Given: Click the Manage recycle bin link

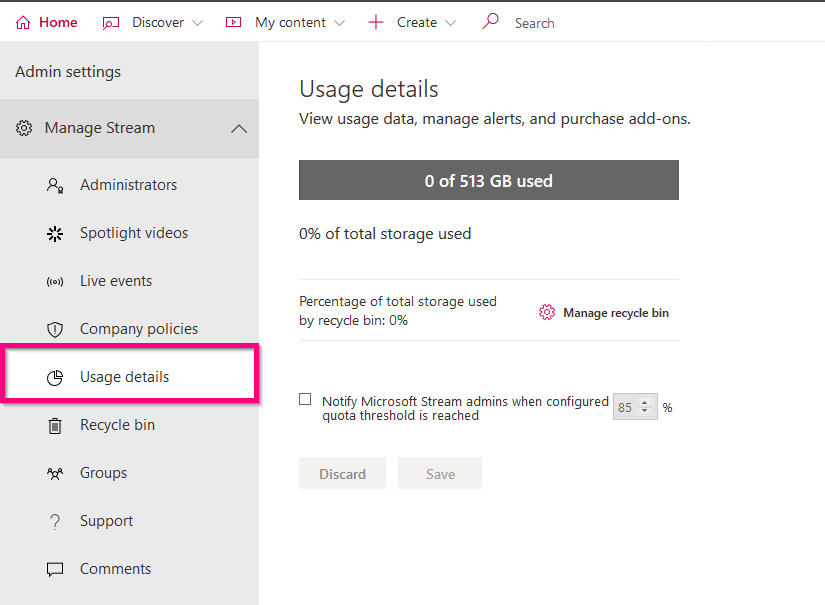Looking at the screenshot, I should tap(604, 313).
